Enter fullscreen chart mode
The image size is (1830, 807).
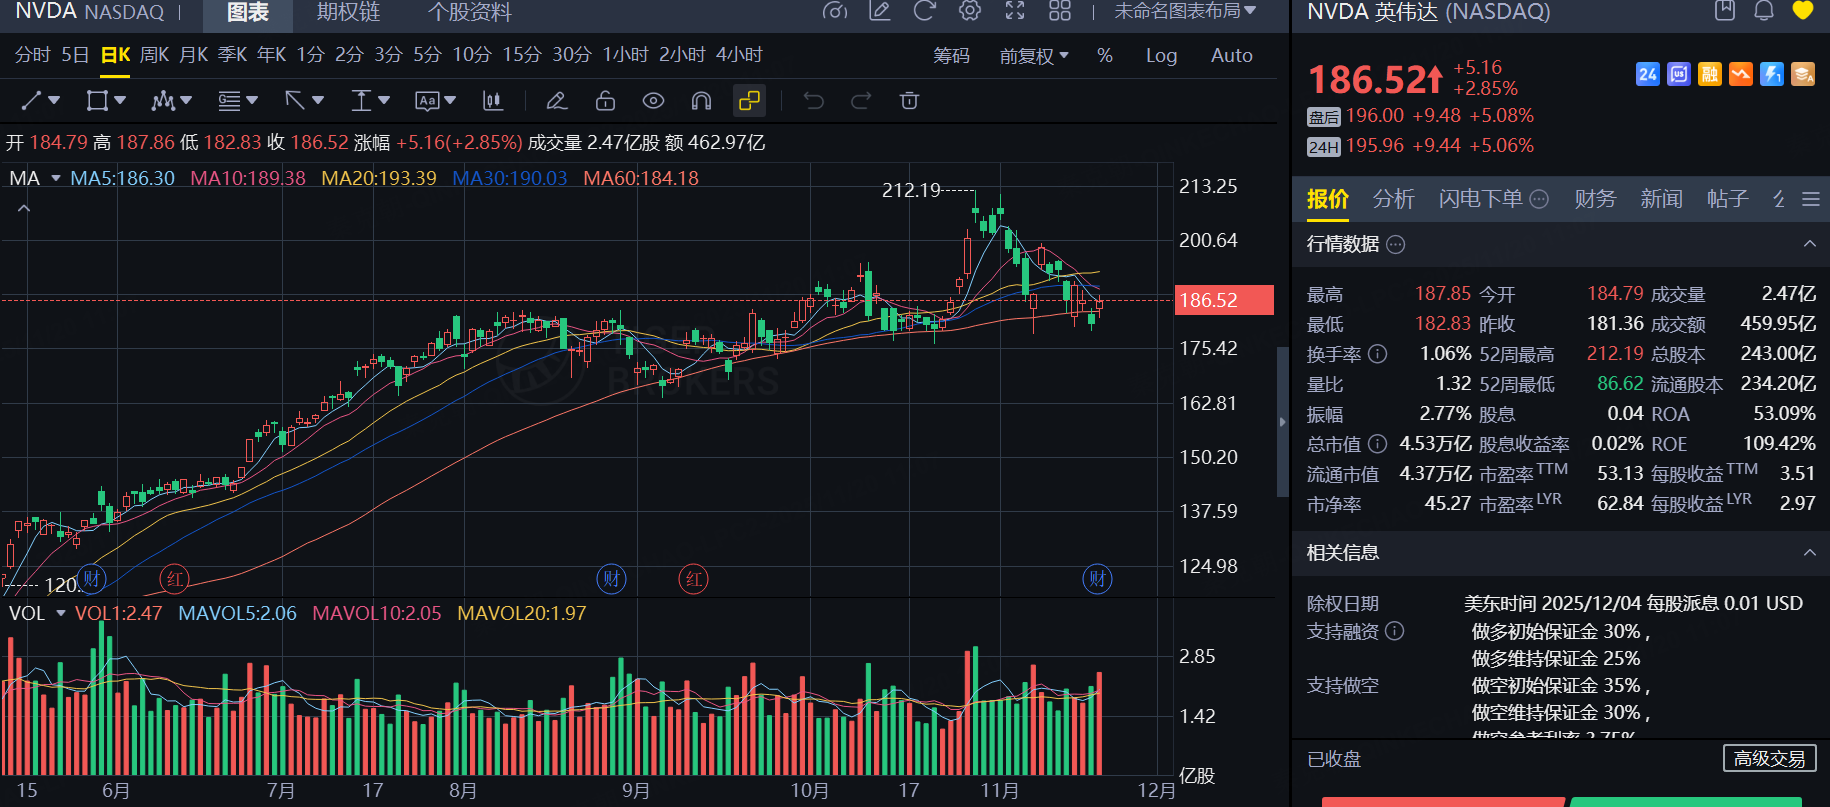click(x=1014, y=11)
